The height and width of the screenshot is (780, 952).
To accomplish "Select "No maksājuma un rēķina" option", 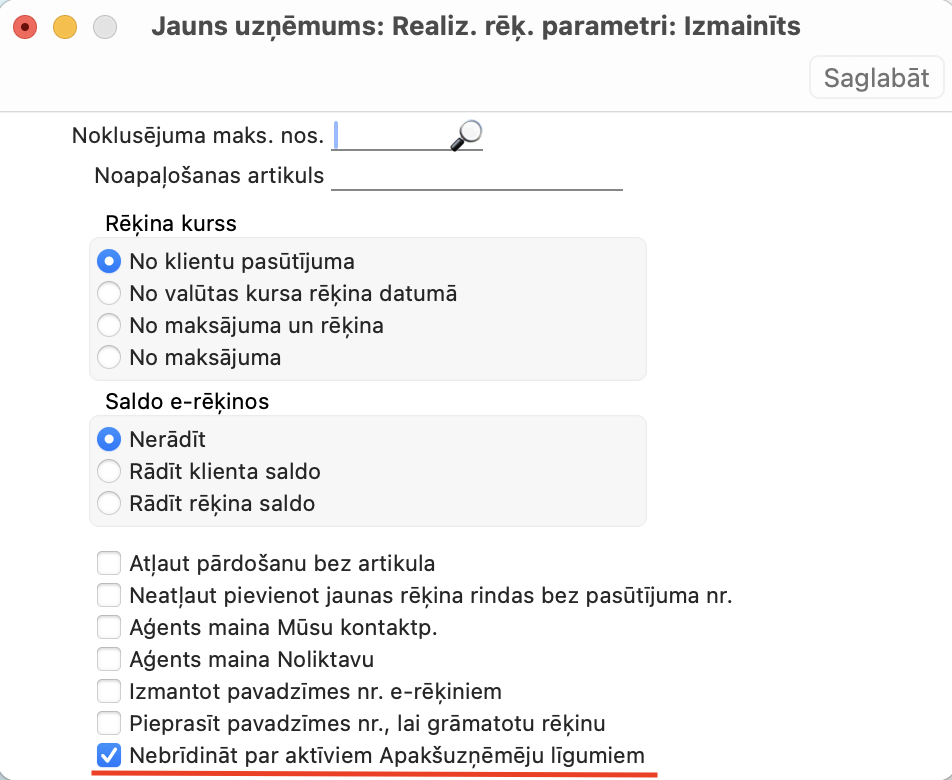I will click(x=109, y=325).
